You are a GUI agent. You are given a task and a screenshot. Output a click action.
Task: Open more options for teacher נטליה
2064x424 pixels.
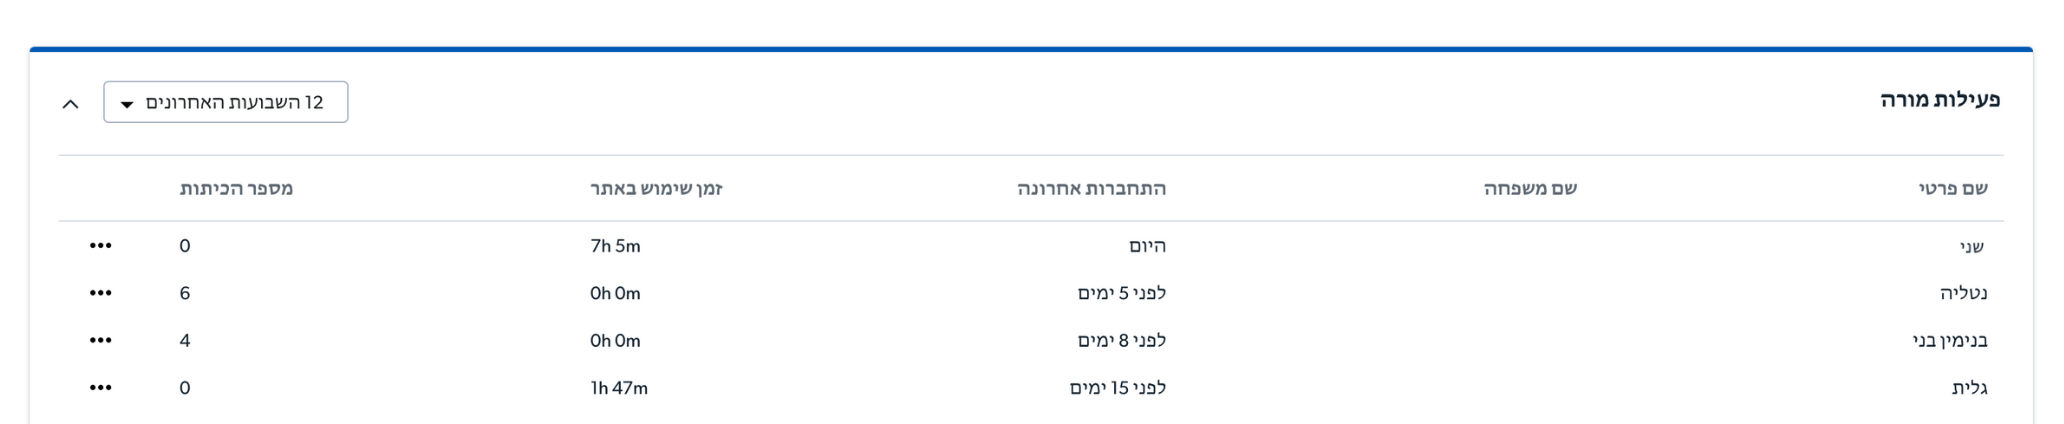tap(101, 293)
